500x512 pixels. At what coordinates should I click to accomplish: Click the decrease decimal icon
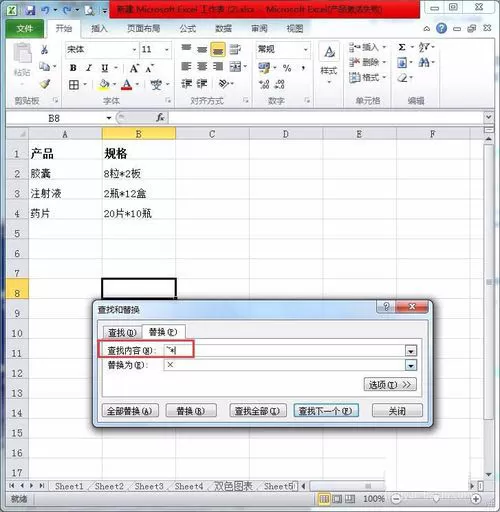(279, 84)
